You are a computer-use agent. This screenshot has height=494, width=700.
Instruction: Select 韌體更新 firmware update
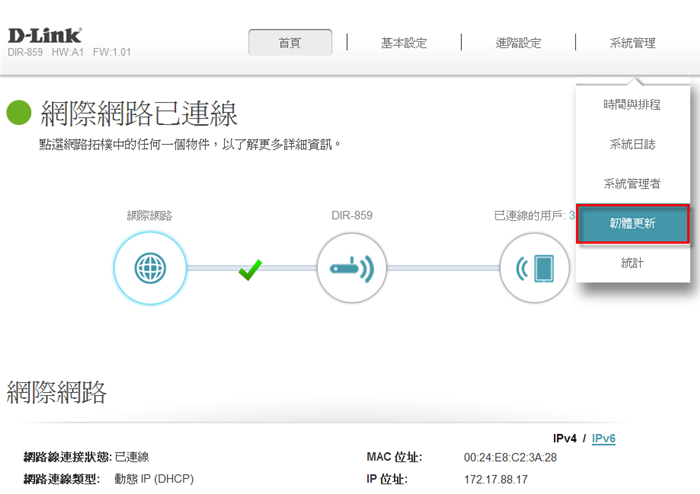632,224
